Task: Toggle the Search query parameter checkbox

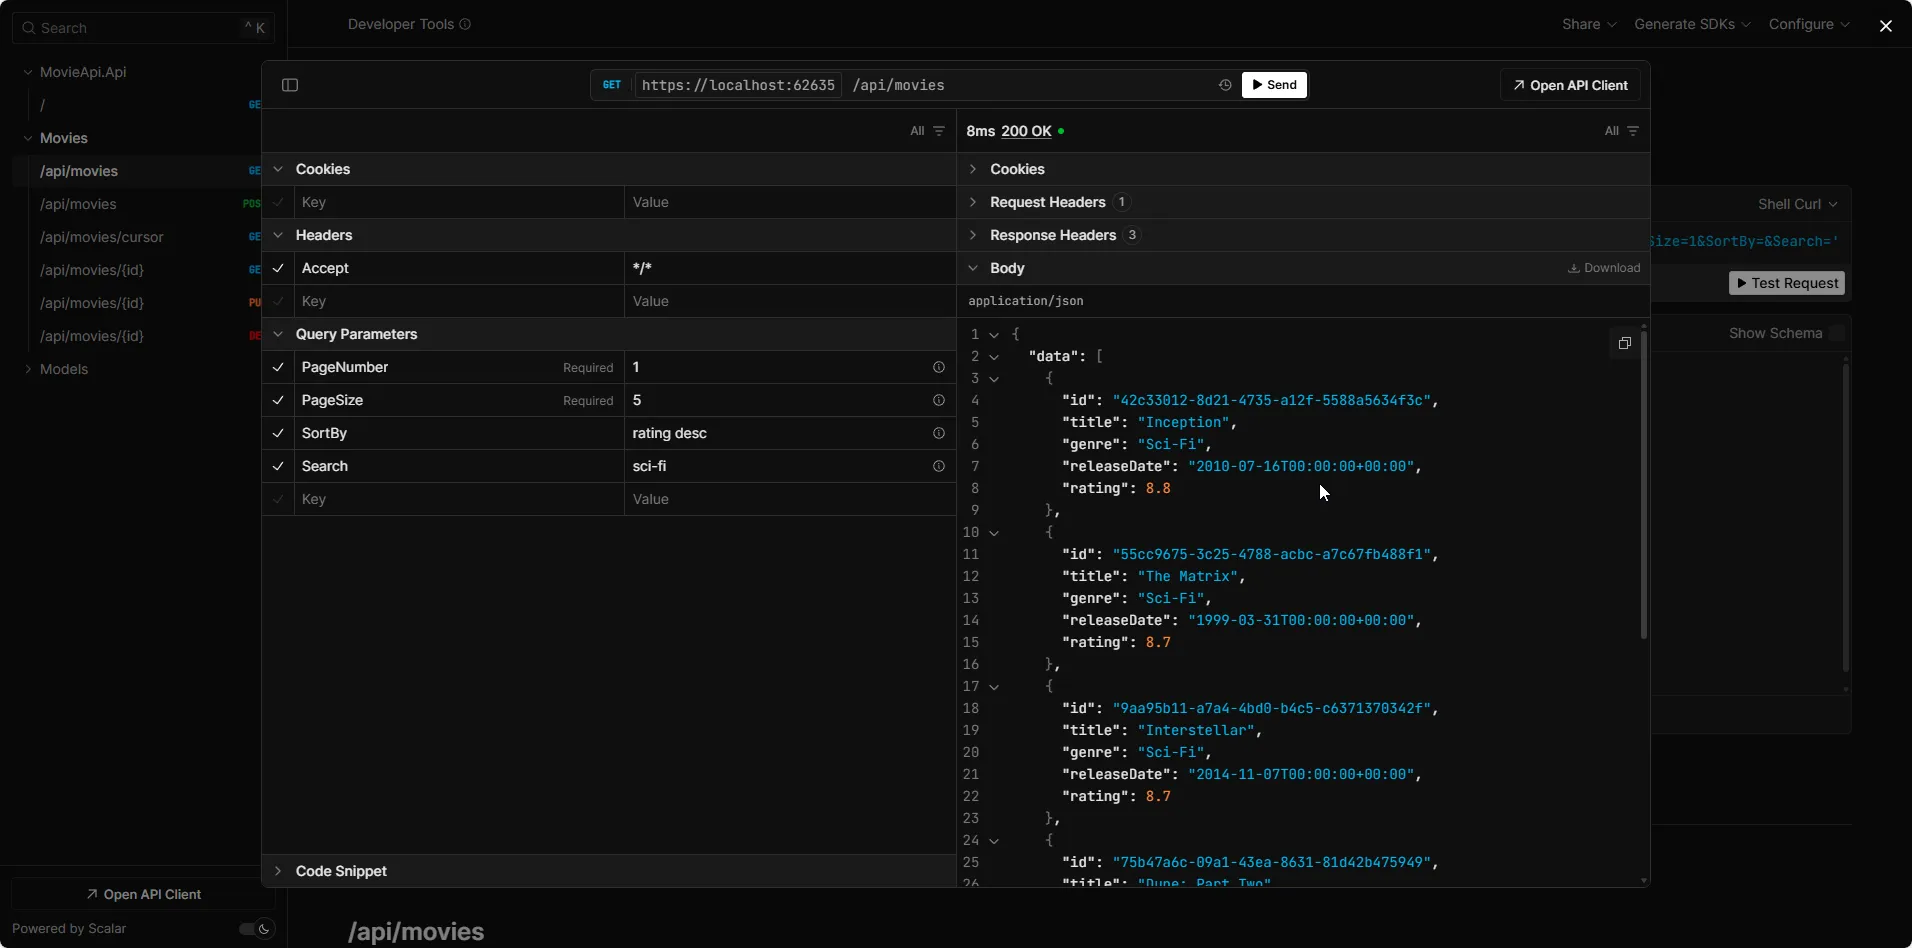Action: [278, 466]
